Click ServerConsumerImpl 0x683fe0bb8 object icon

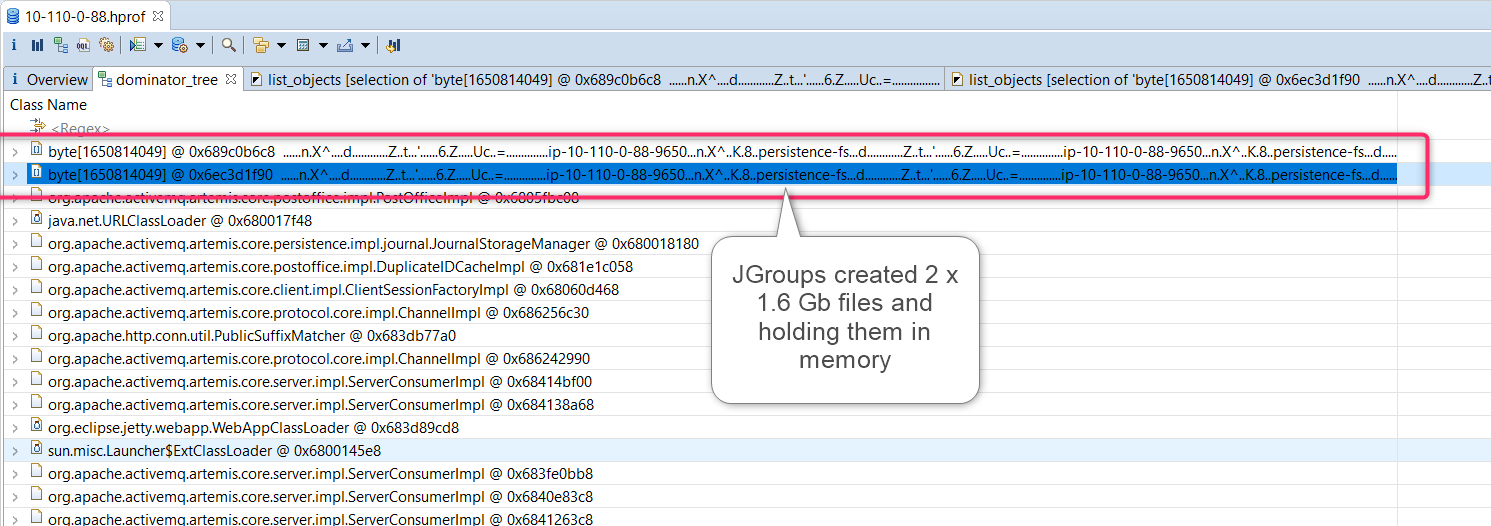pyautogui.click(x=37, y=472)
